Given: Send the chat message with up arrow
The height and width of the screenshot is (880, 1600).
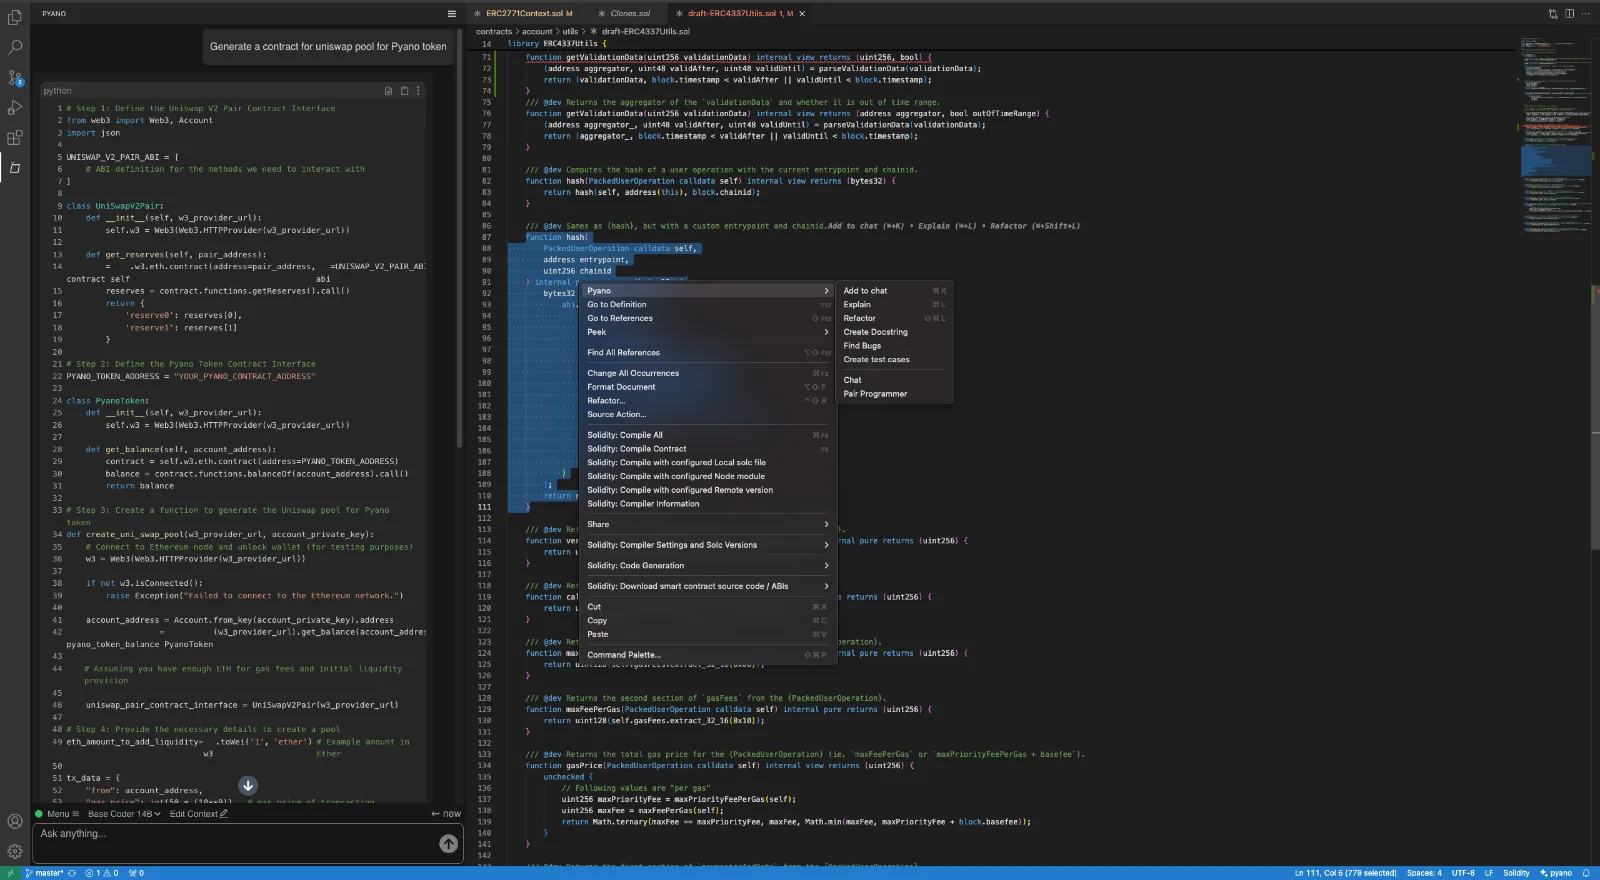Looking at the screenshot, I should point(449,844).
